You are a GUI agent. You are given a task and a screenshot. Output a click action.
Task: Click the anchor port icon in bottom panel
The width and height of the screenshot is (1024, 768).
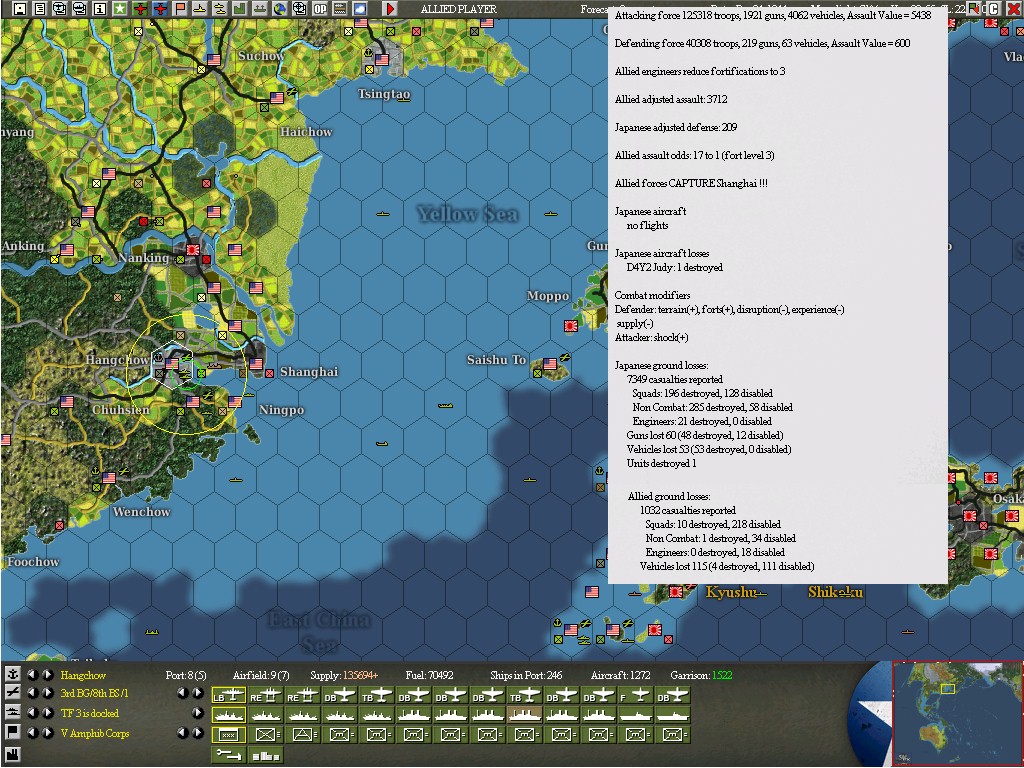pos(12,674)
